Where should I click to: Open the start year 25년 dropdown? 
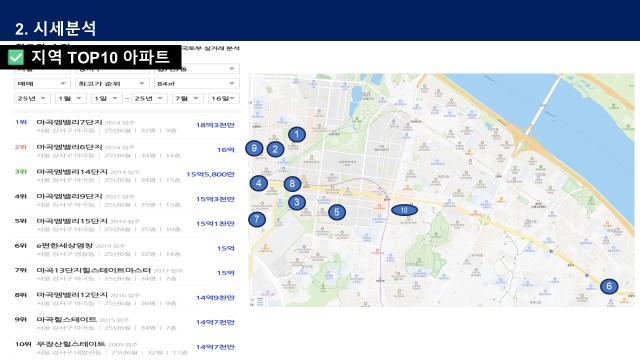(x=32, y=98)
